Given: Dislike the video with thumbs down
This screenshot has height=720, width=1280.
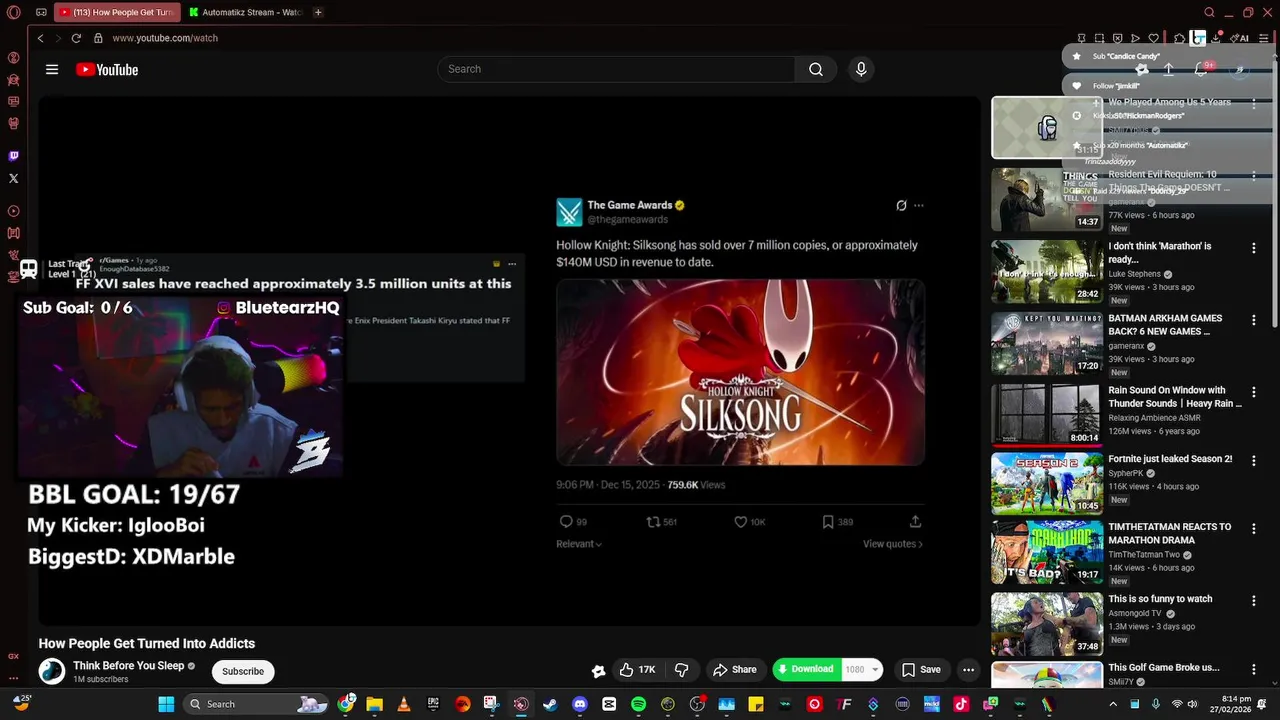Looking at the screenshot, I should [681, 670].
